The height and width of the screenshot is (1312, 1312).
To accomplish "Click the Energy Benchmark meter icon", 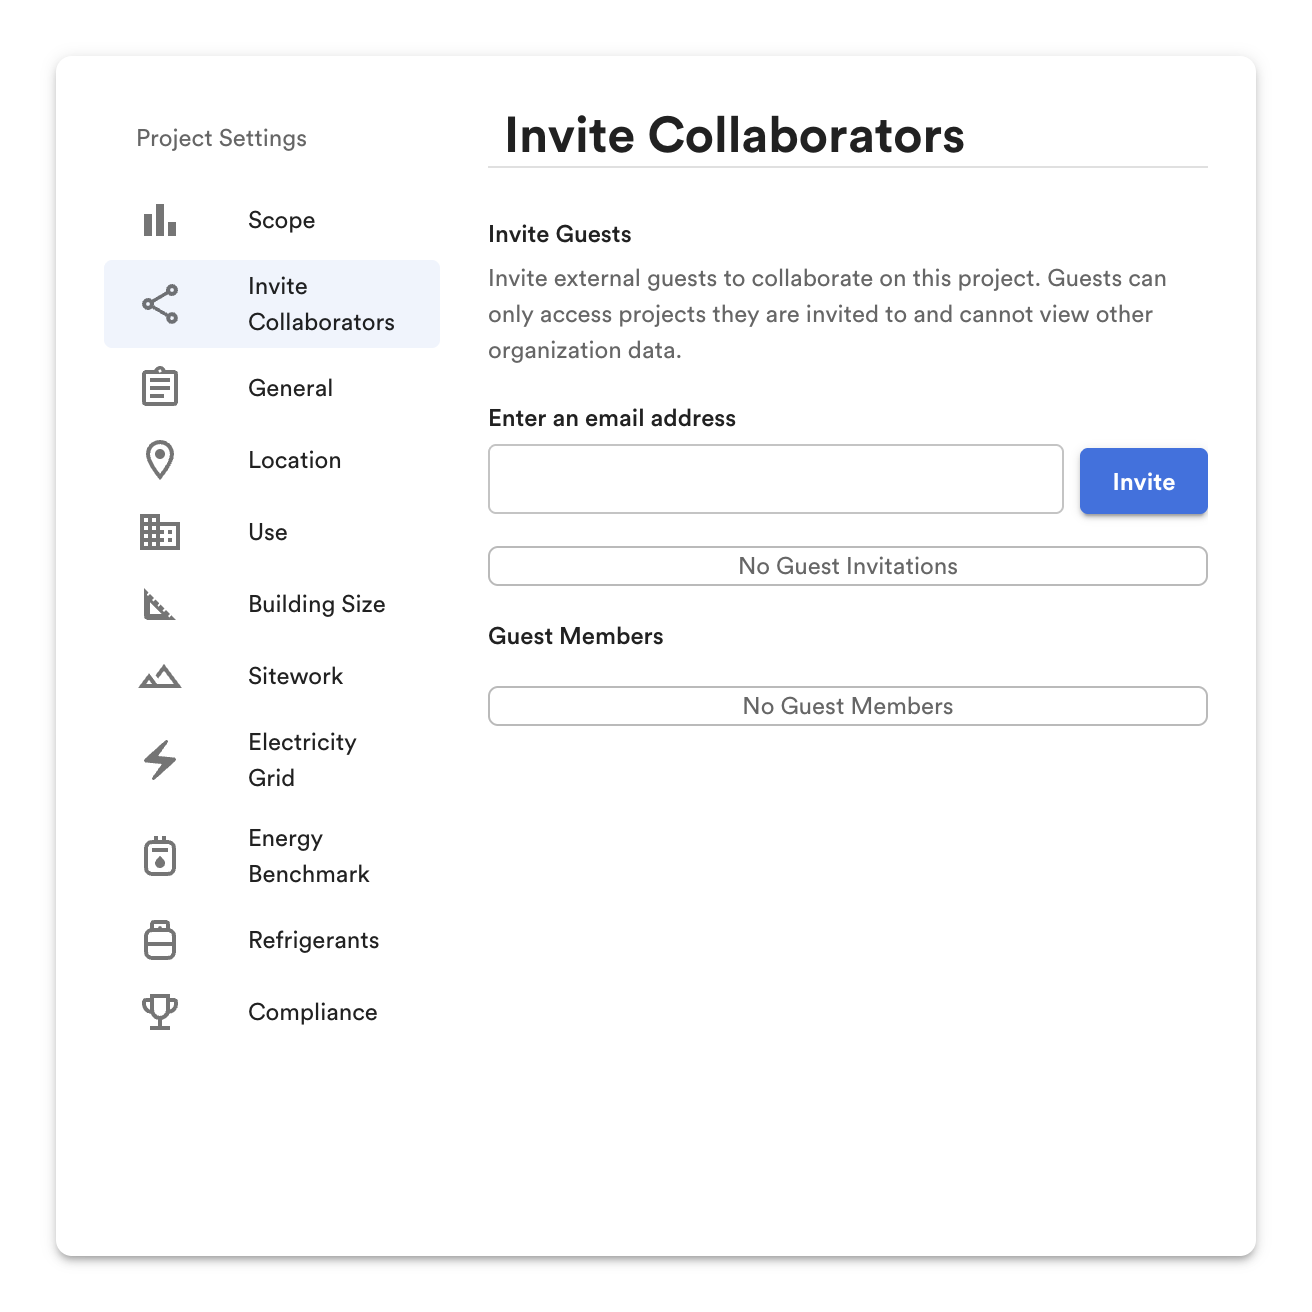I will (160, 856).
